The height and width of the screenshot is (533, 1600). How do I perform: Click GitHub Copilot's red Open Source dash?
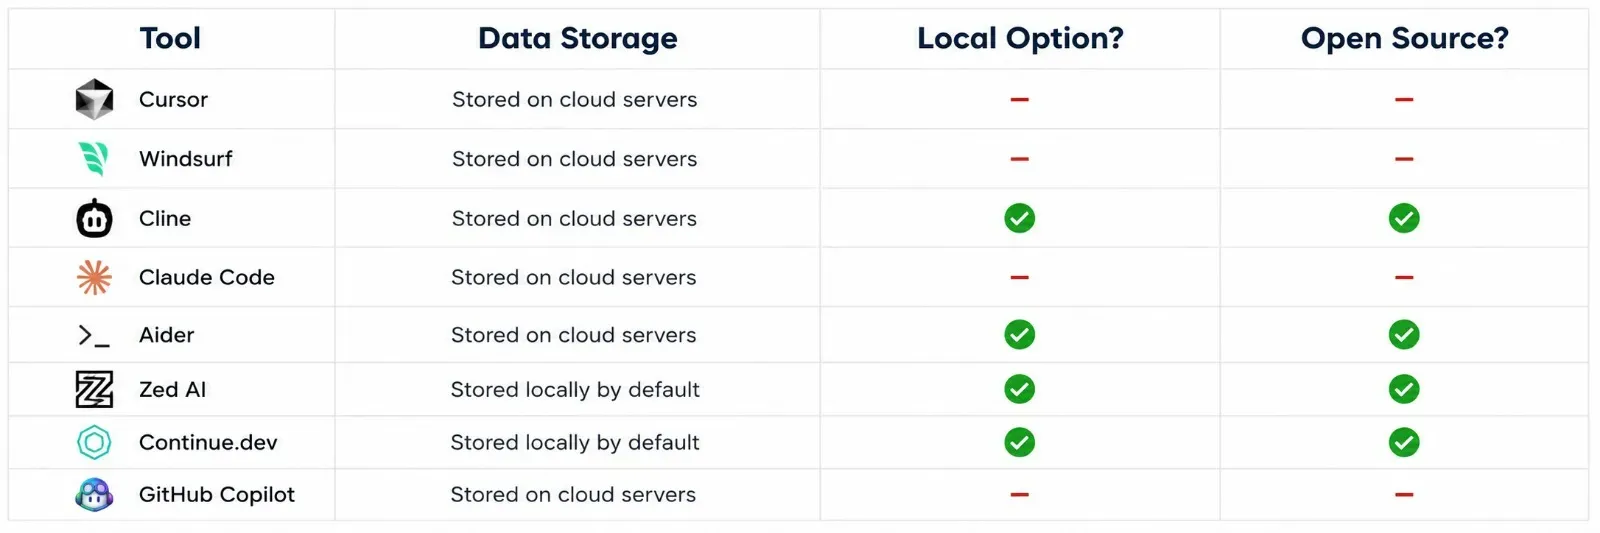(x=1404, y=495)
